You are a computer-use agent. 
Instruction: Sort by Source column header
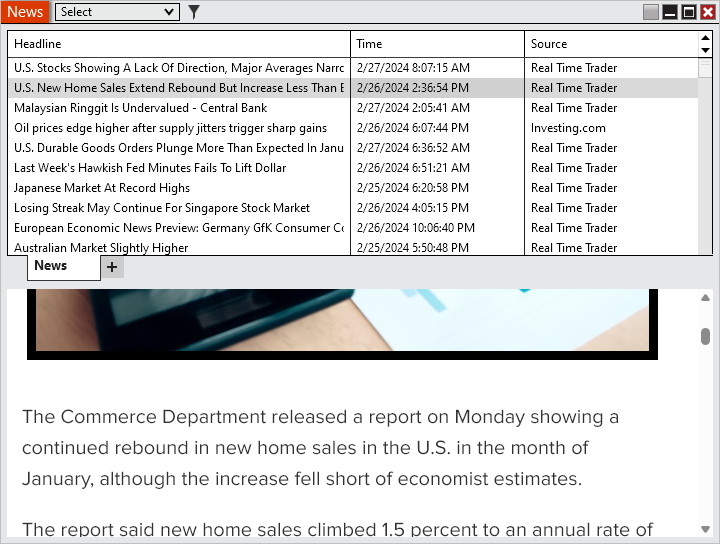click(610, 44)
